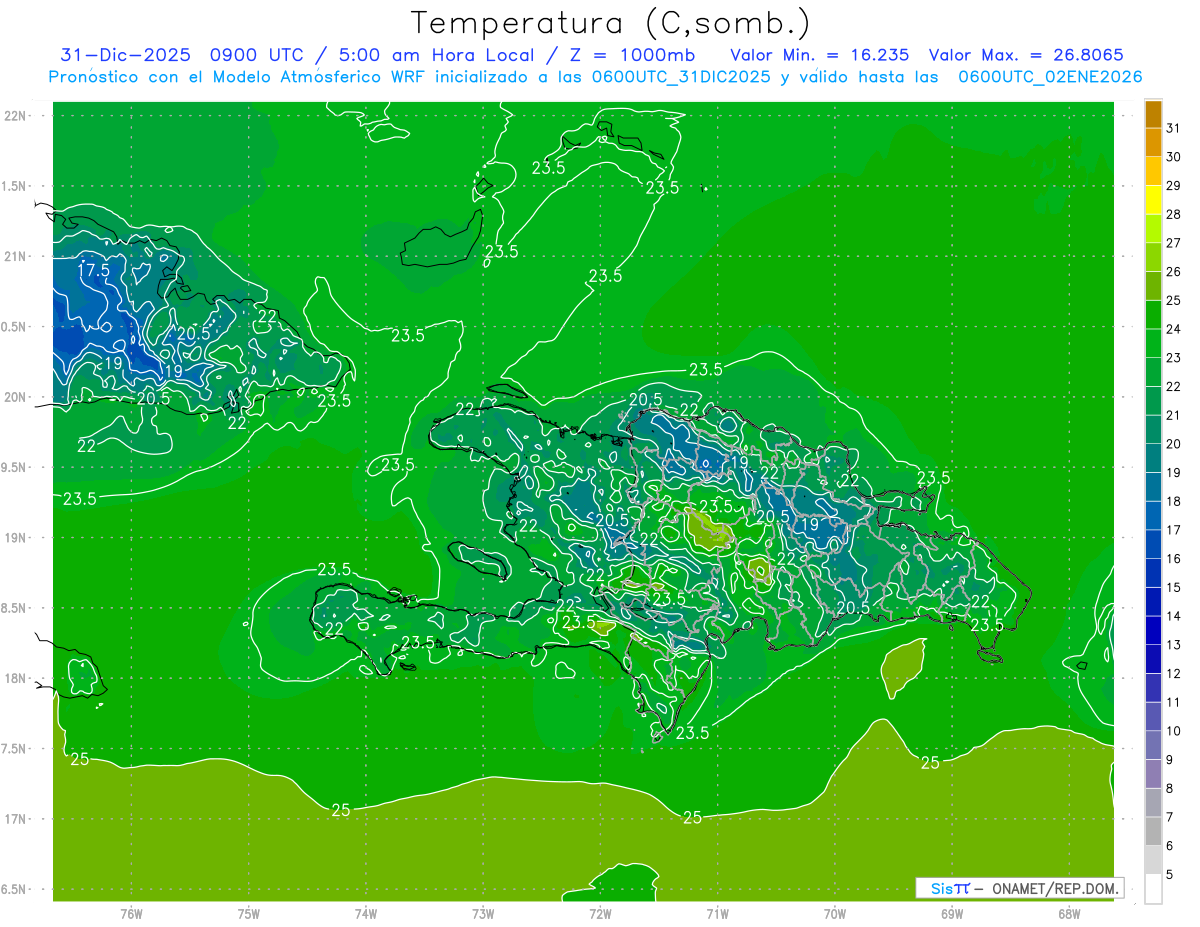
Task: Pick the bright yellow swatch between 28 and 29
Action: [1153, 200]
